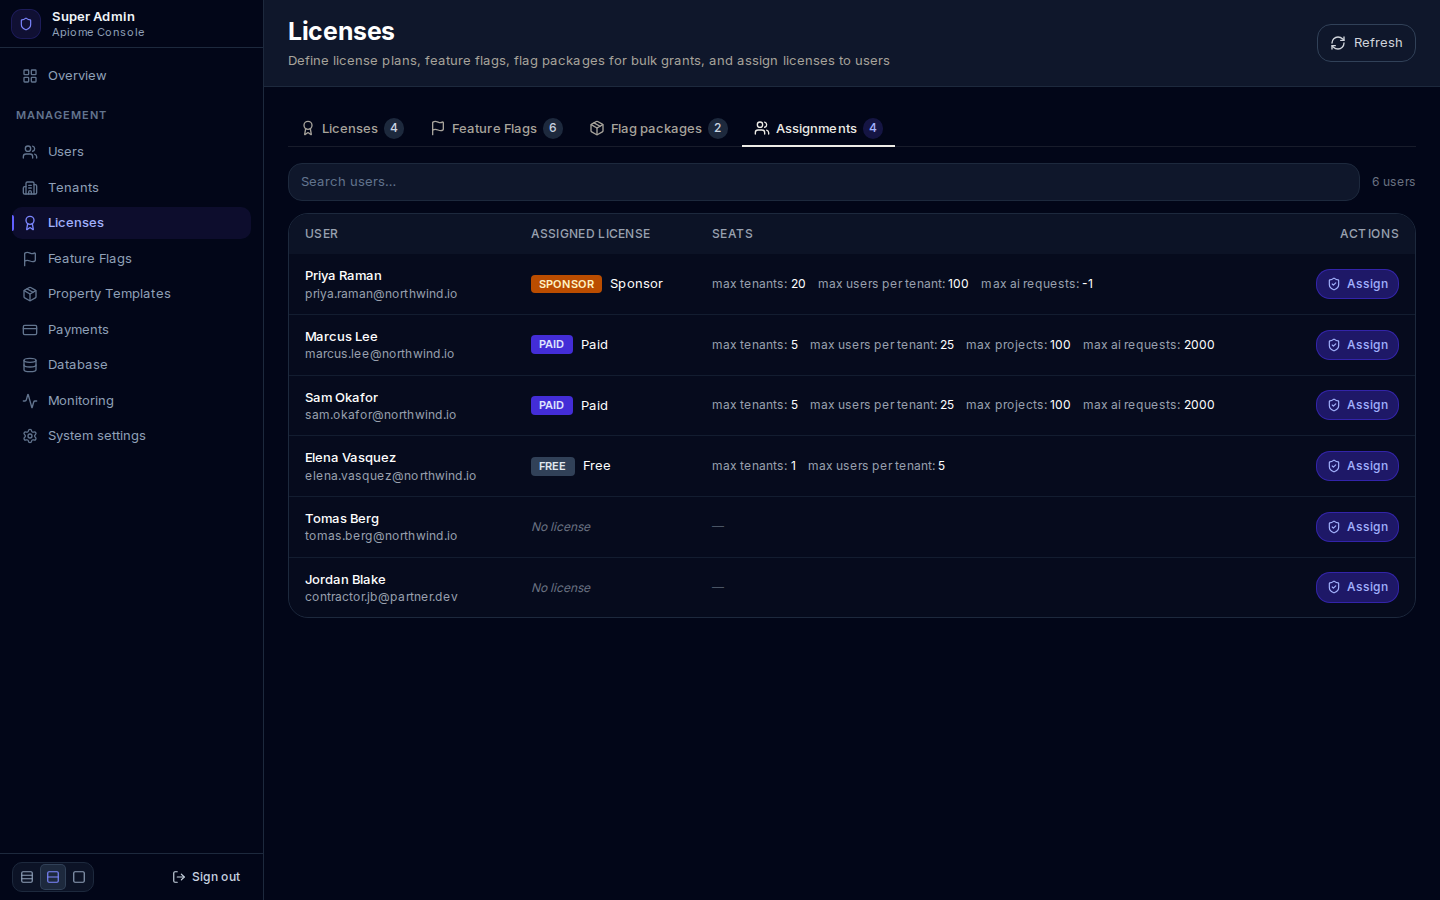Click the Payments card icon in sidebar
Screen dimensions: 1440x900
pyautogui.click(x=30, y=330)
